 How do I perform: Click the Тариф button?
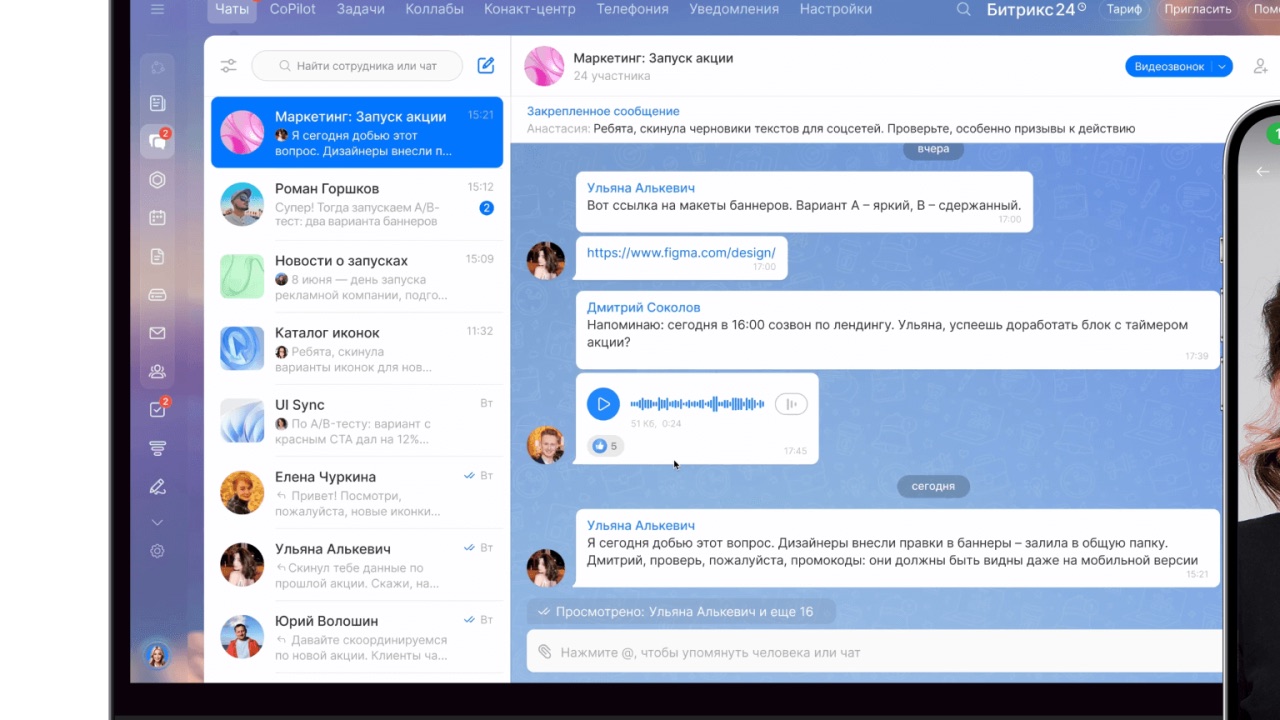pos(1124,9)
